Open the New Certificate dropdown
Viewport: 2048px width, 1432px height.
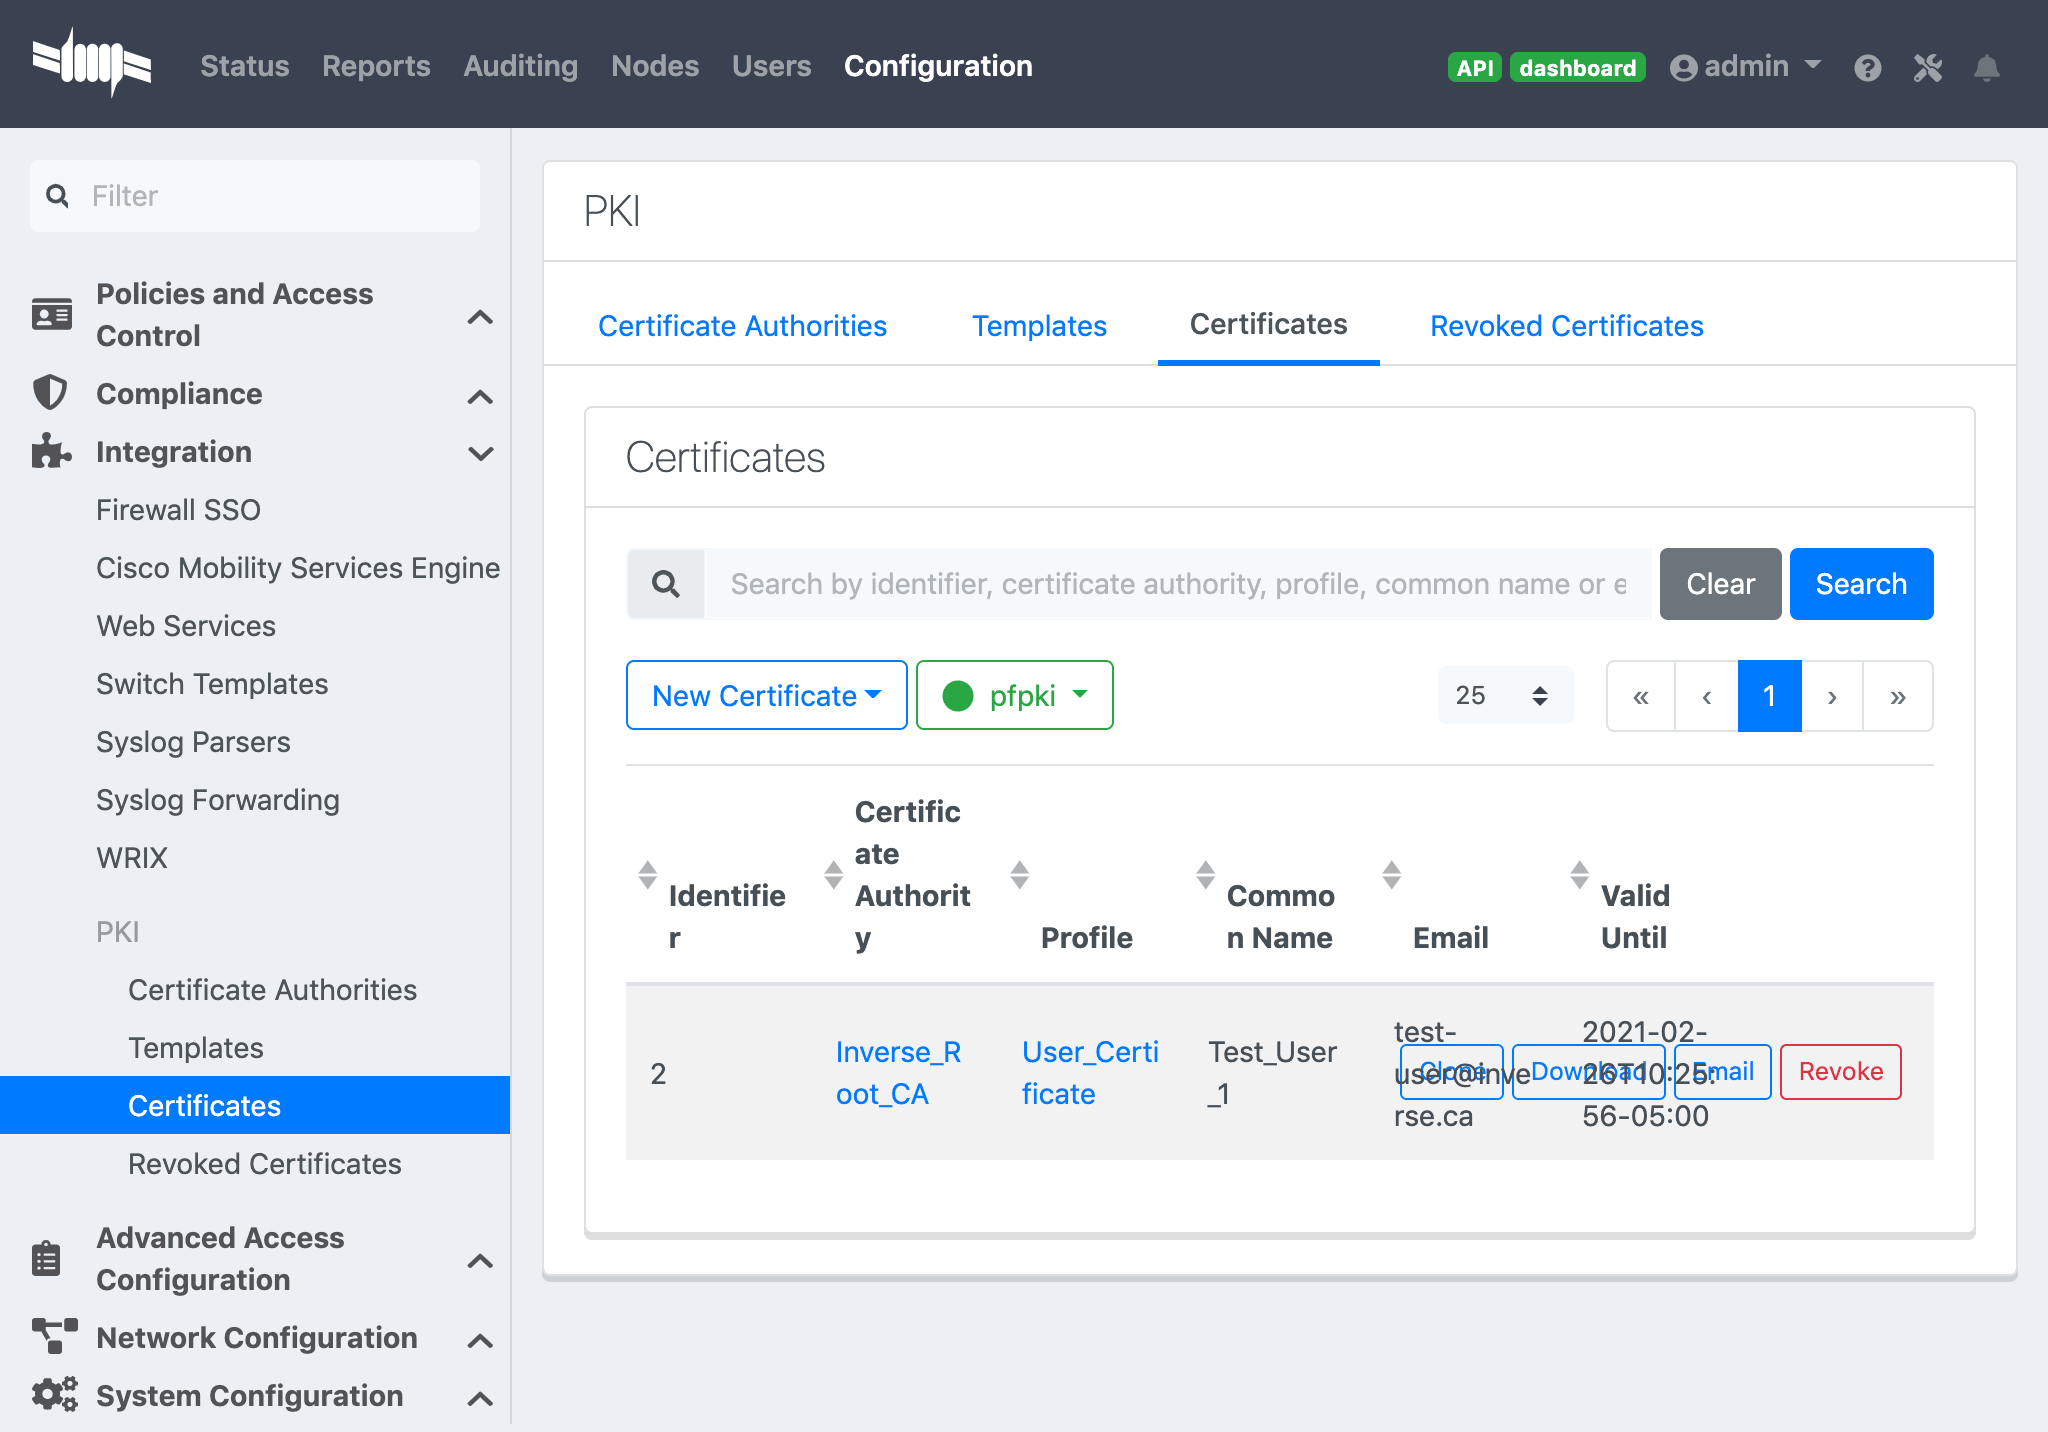766,695
